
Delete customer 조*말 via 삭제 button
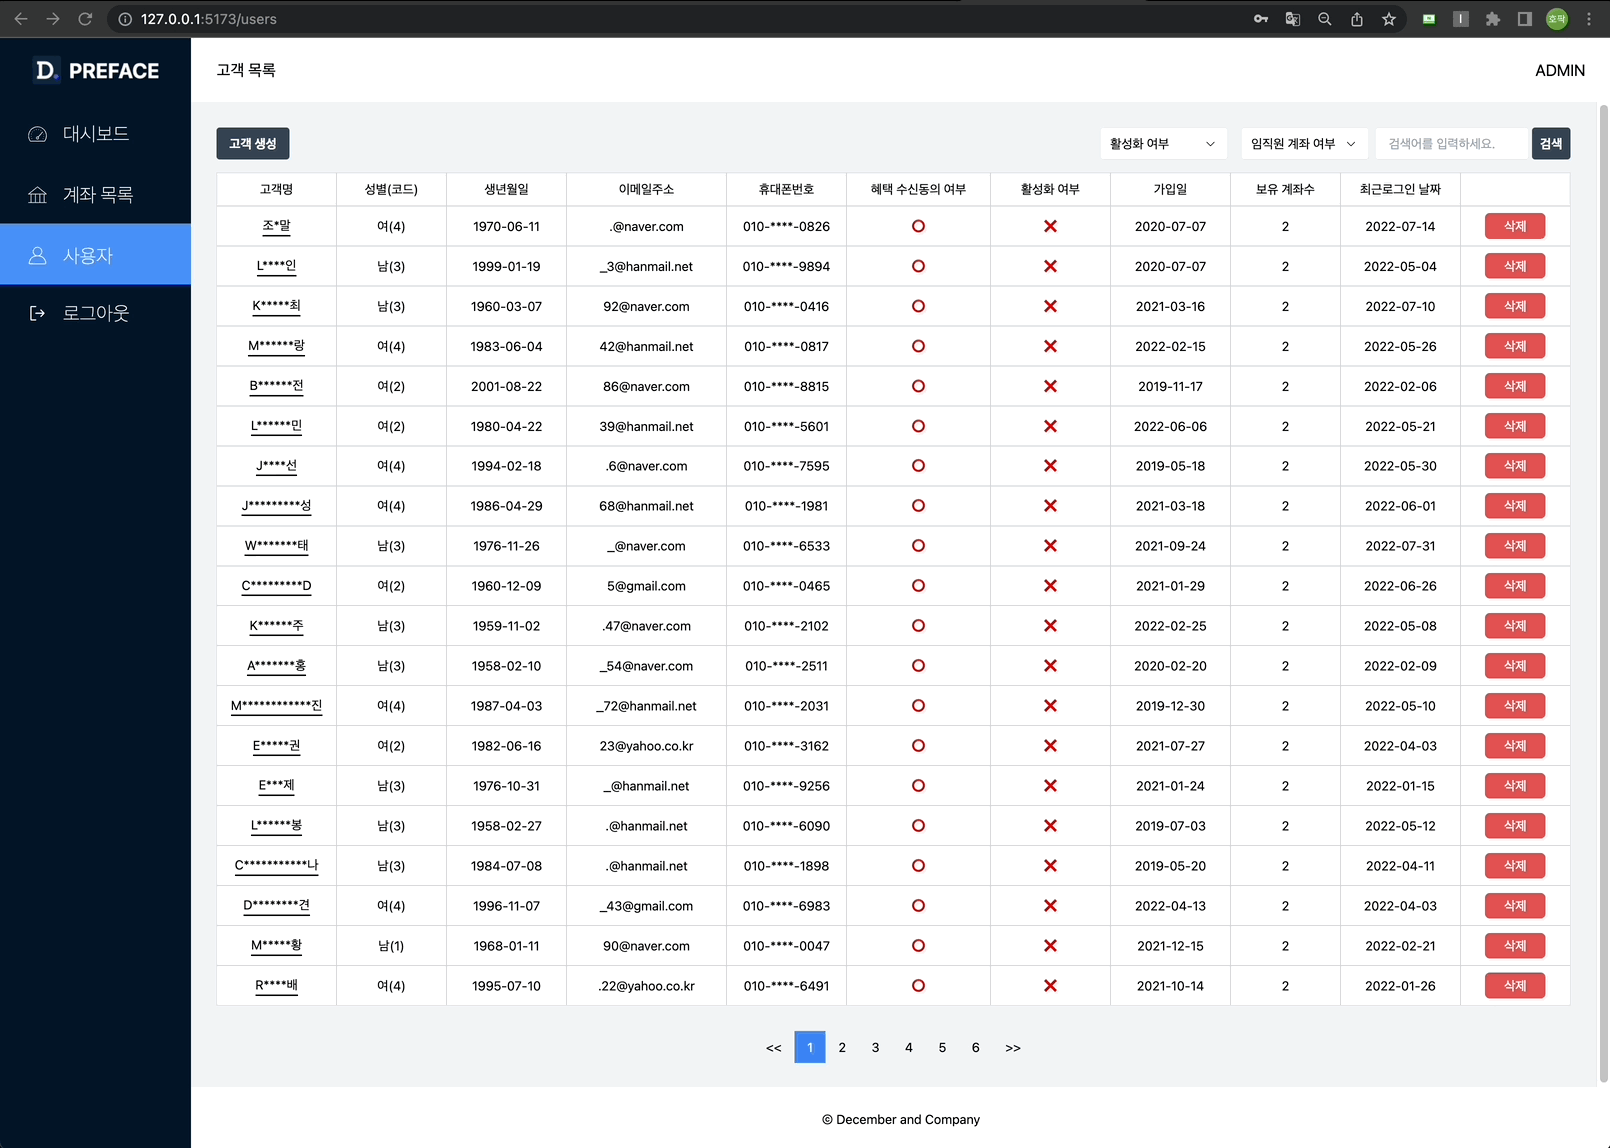point(1515,226)
